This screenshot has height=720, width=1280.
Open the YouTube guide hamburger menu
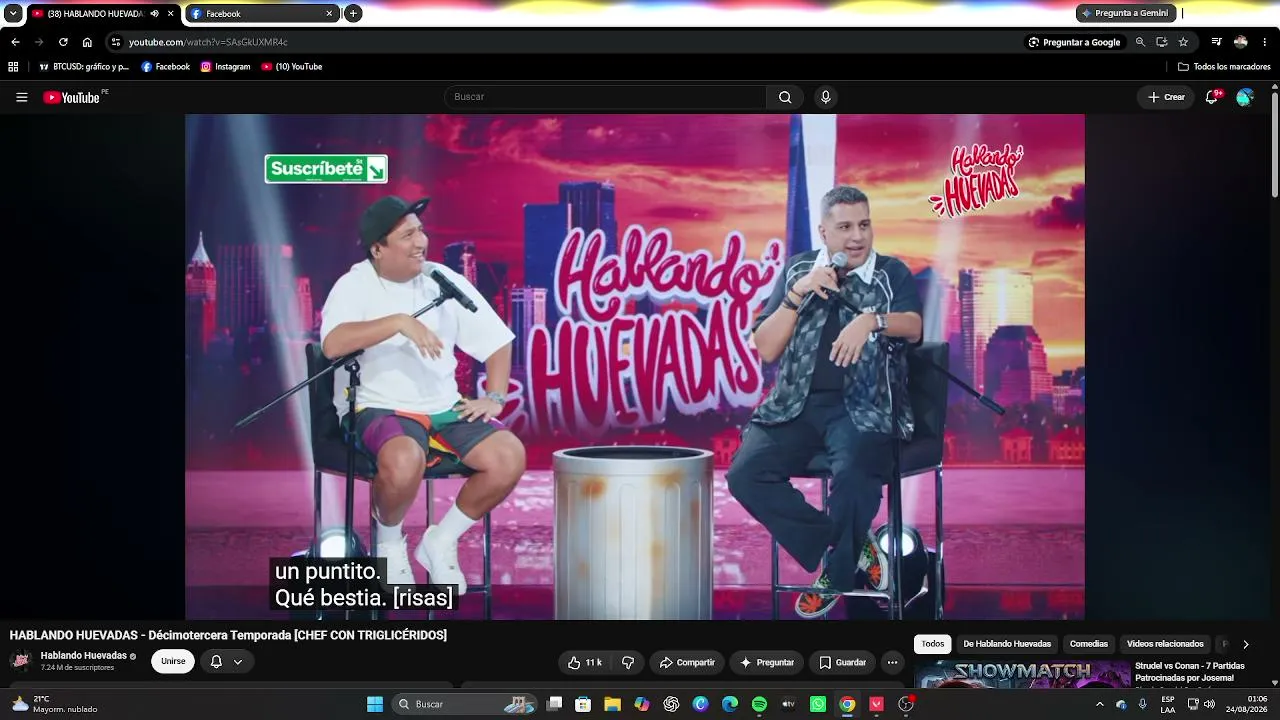(22, 97)
